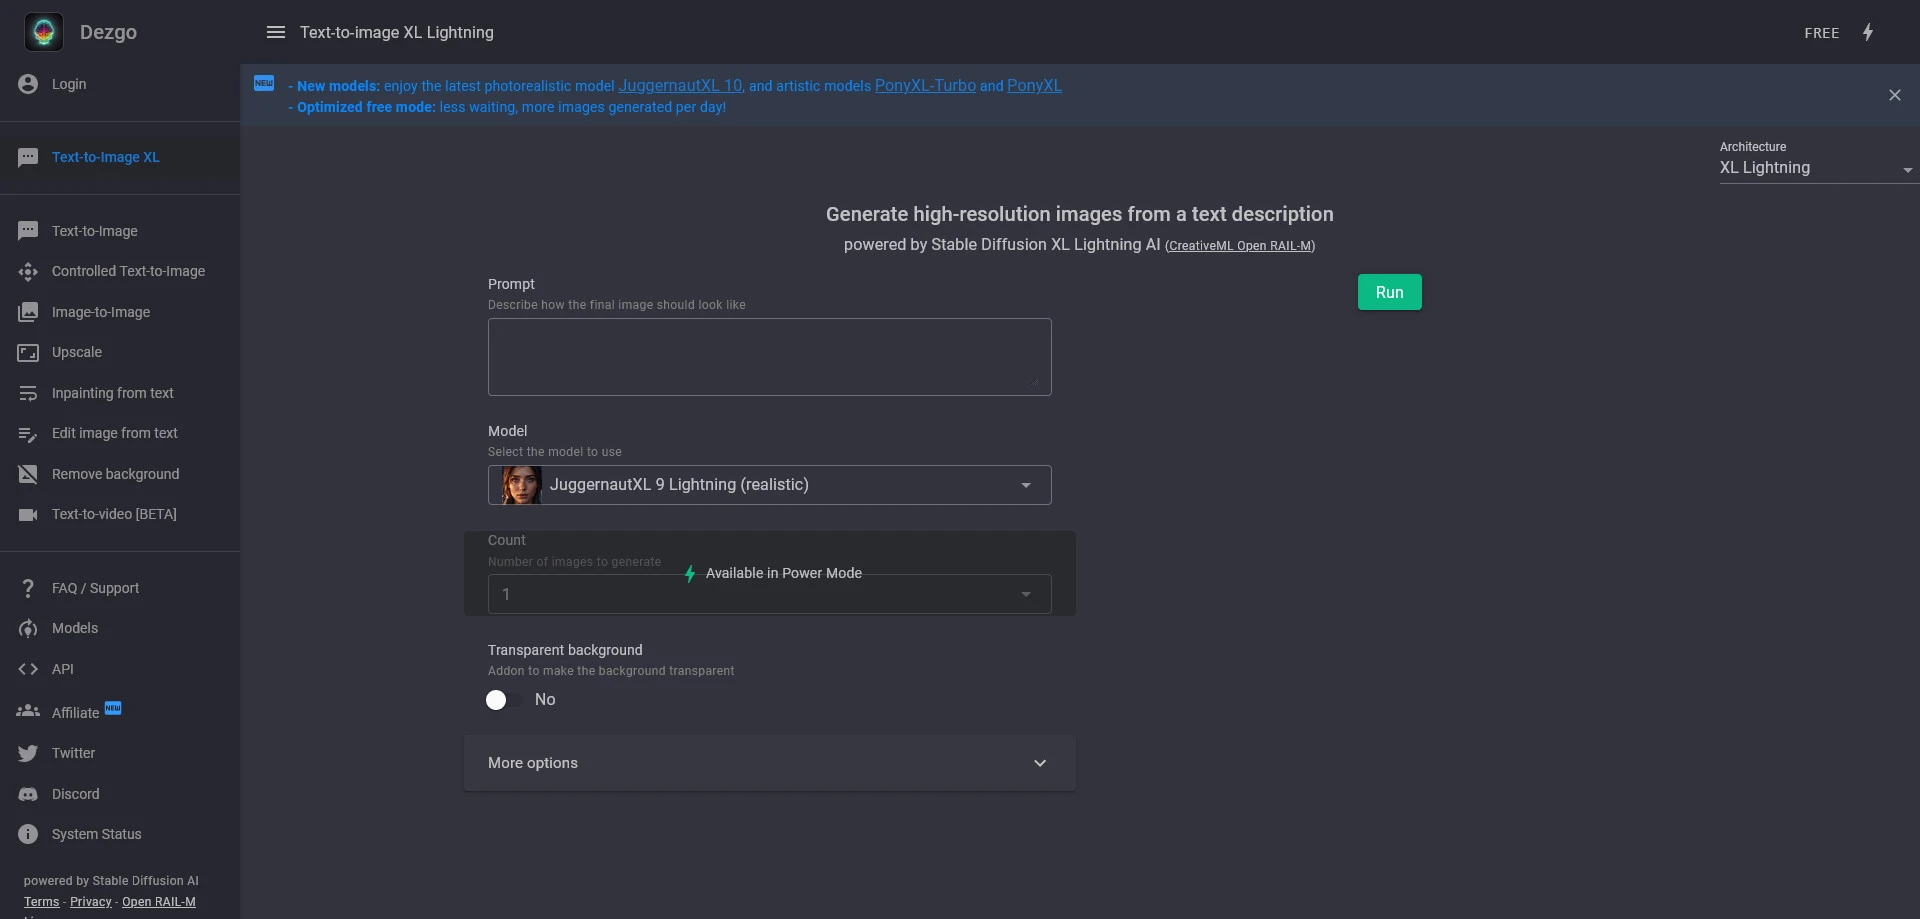Open the CreativeML Open RAIL-M license link
1920x919 pixels.
(x=1240, y=246)
